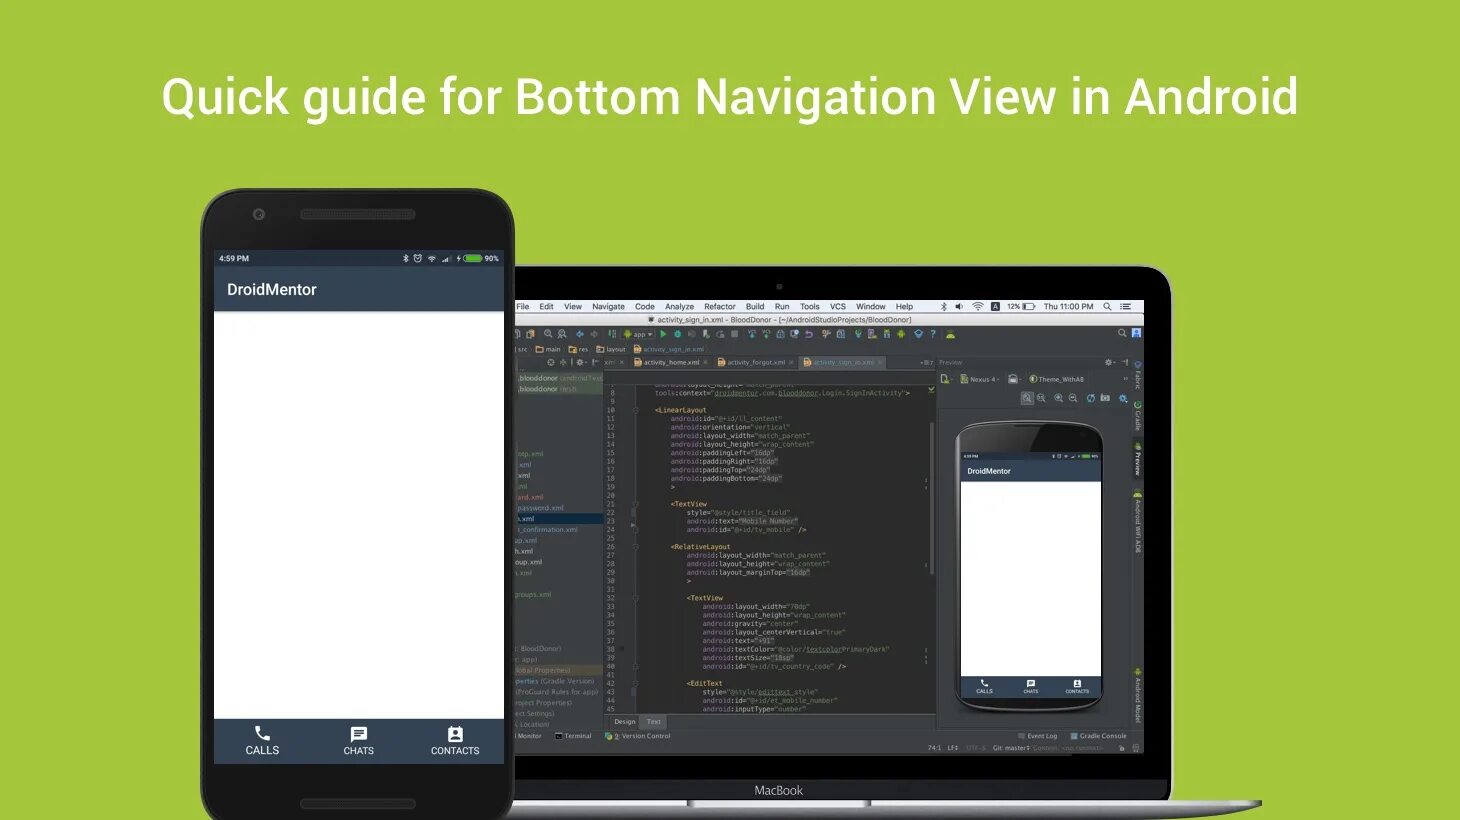Click the macOS Spotlight search icon

1107,307
